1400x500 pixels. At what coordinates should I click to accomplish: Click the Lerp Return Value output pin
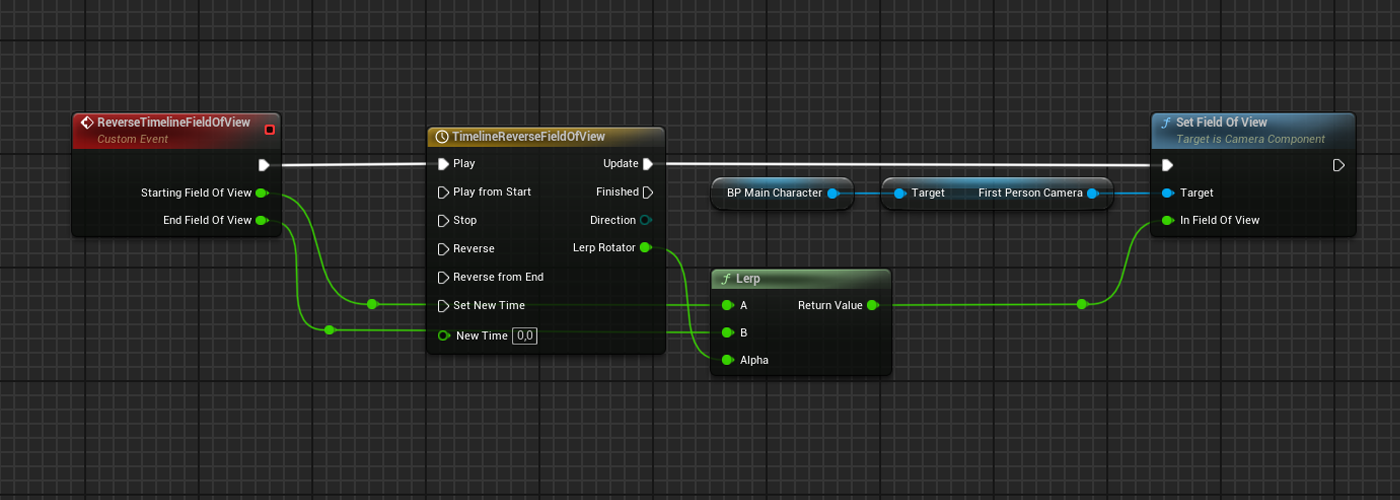(872, 305)
